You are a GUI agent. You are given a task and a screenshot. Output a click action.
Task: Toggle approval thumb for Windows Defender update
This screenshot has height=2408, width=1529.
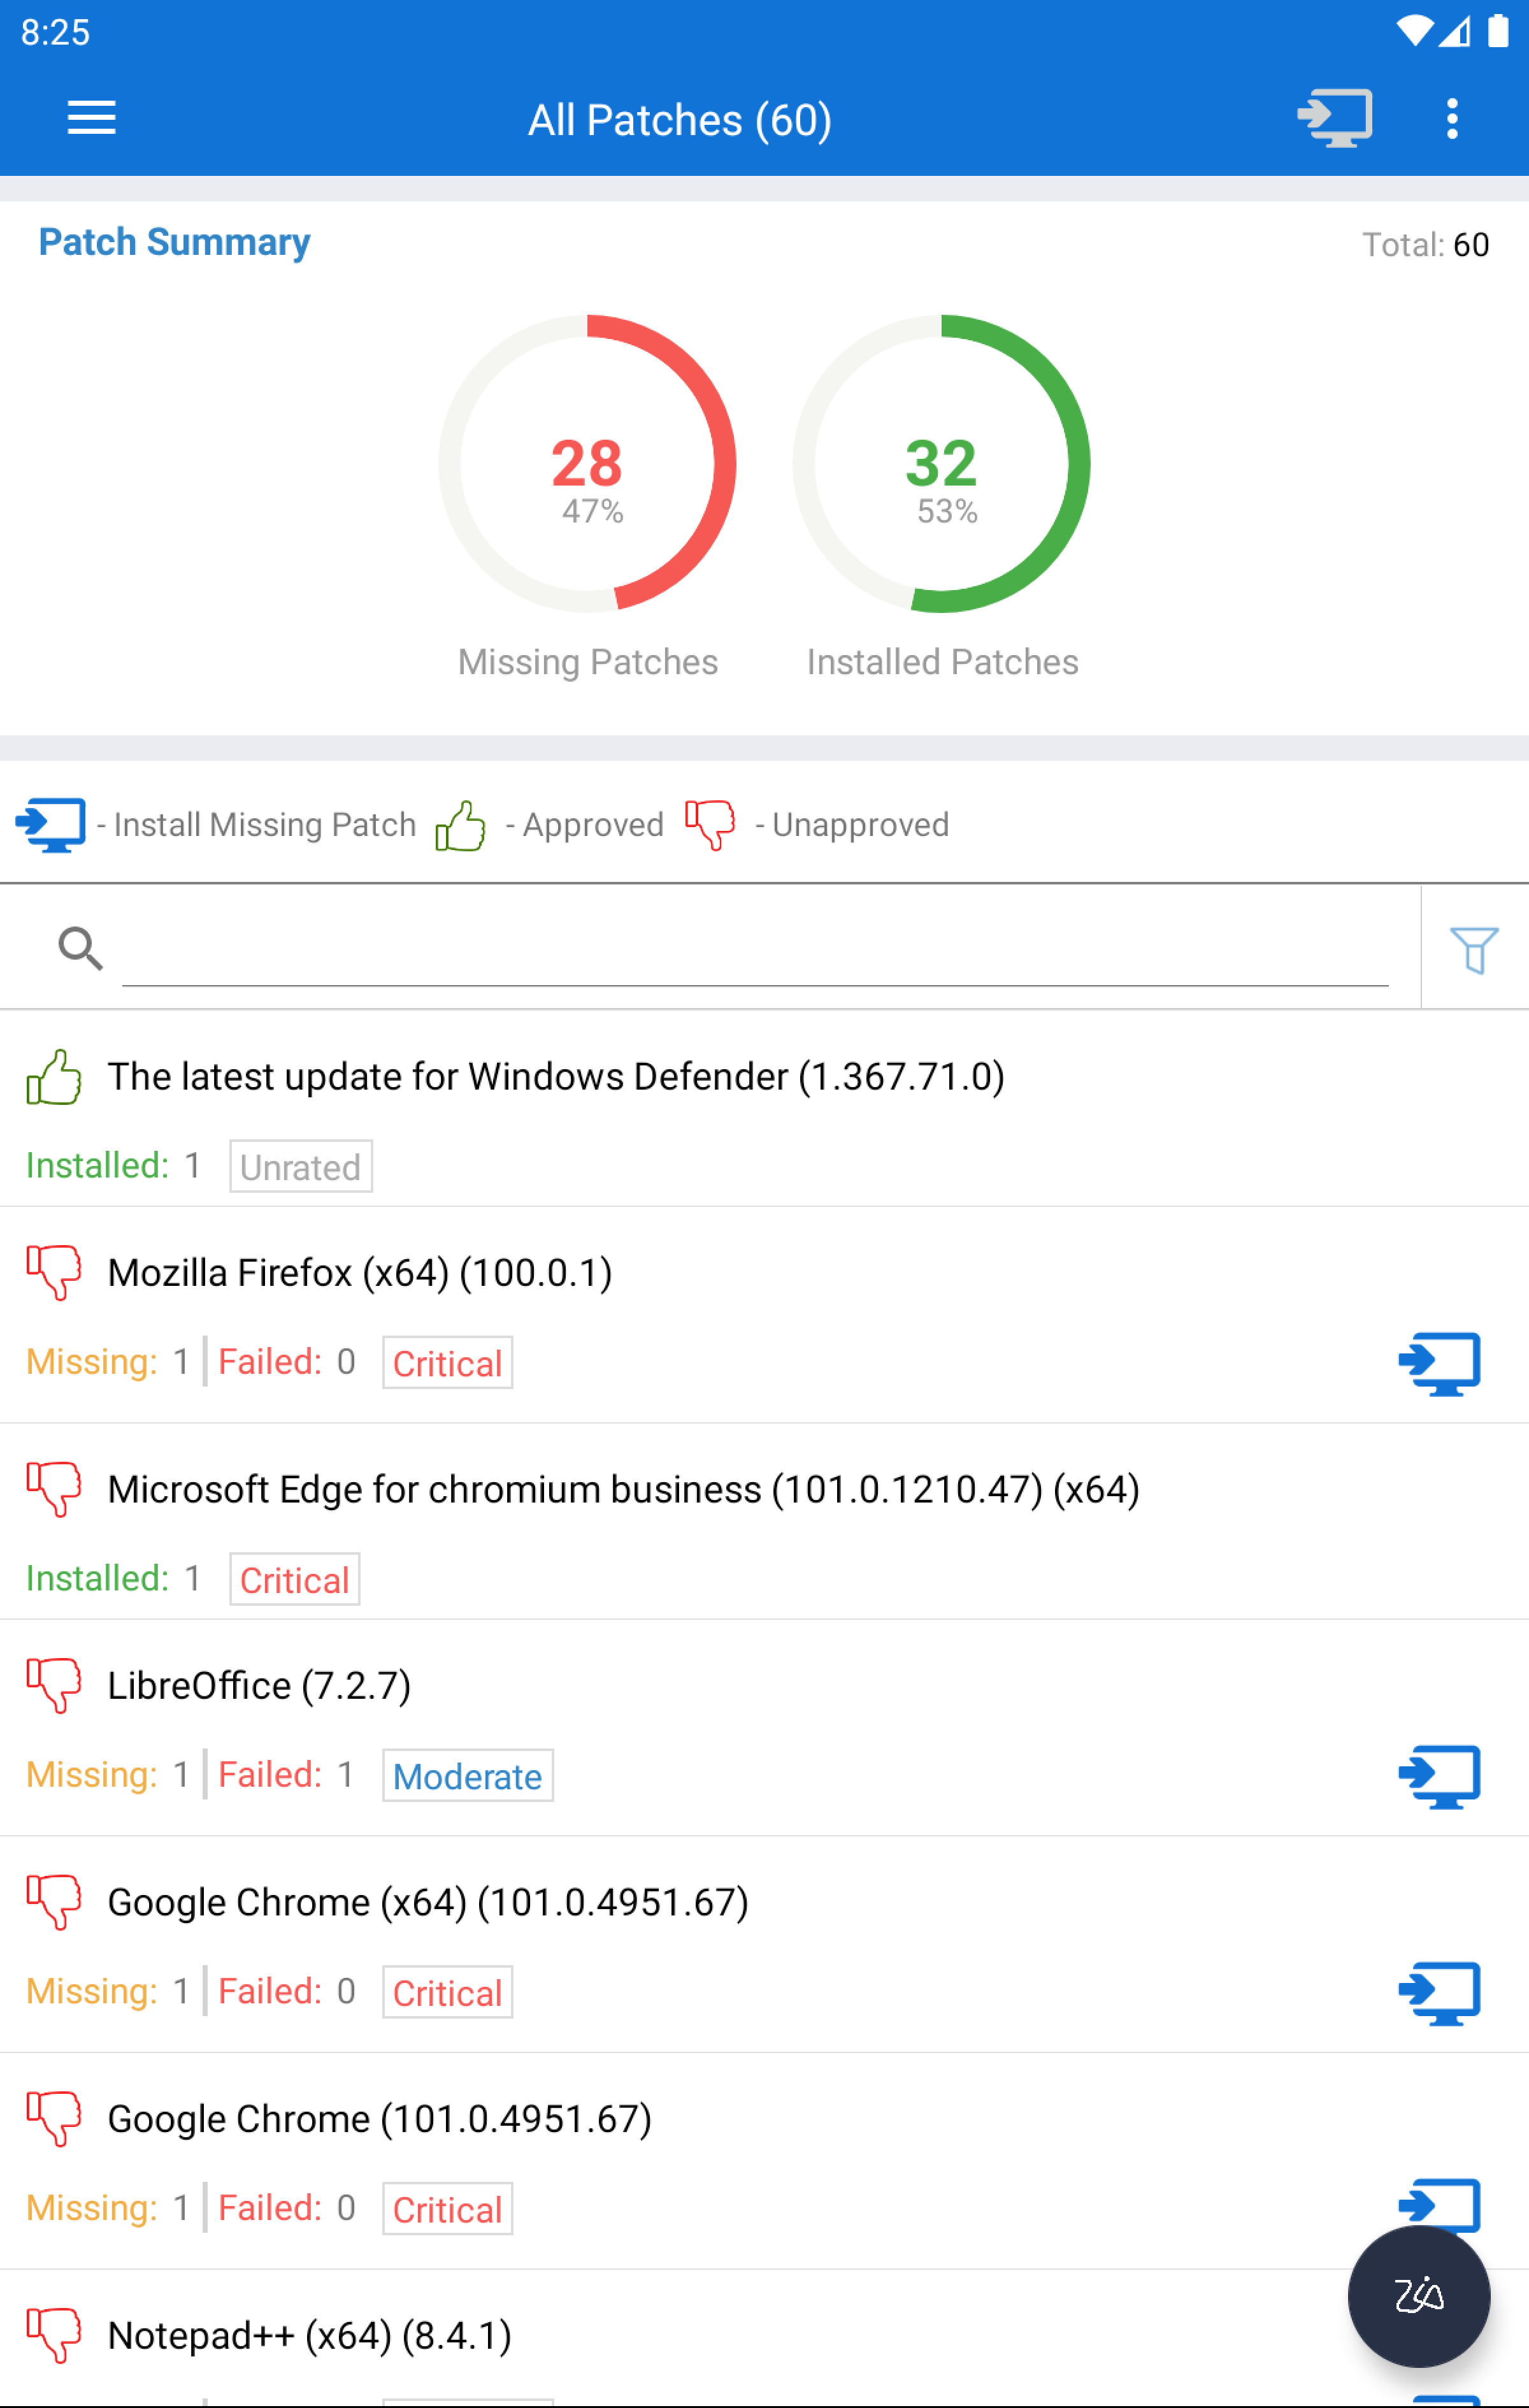point(53,1077)
